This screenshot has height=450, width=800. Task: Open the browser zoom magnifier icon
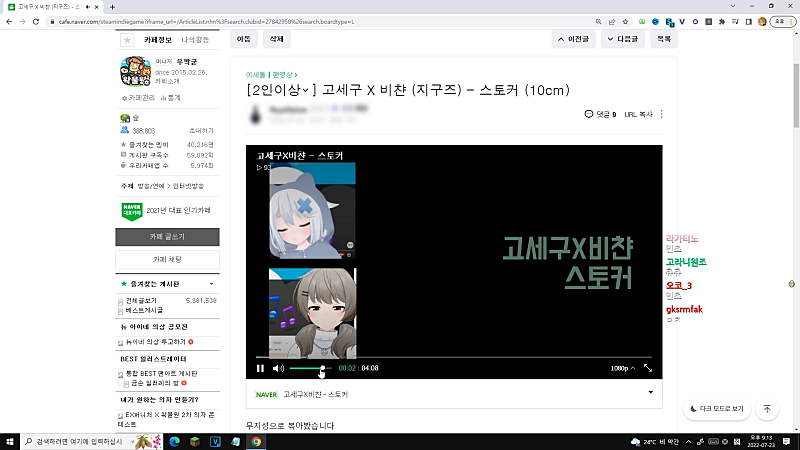[x=598, y=21]
